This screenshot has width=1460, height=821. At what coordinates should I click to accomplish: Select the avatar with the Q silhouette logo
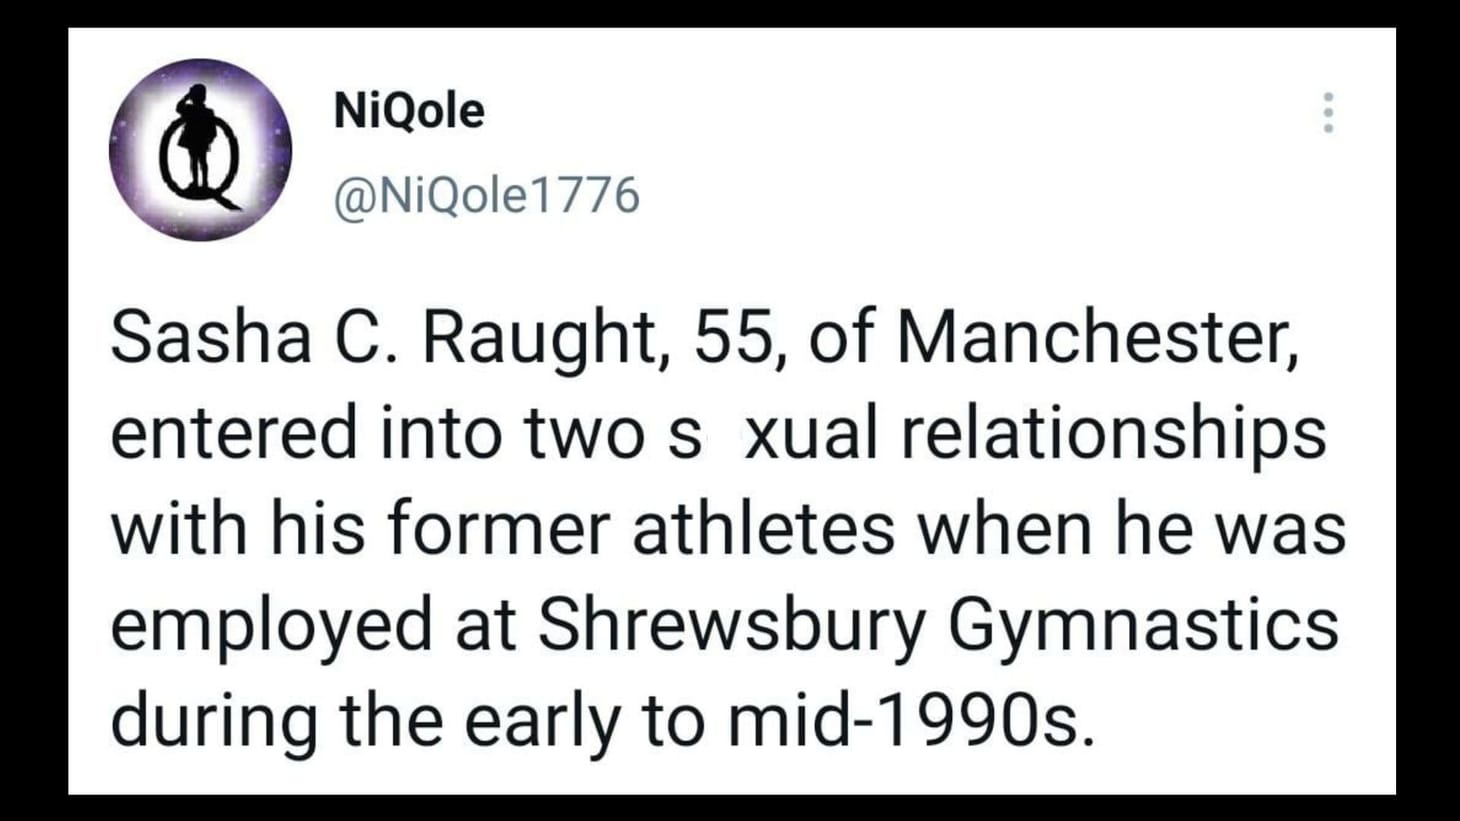200,150
